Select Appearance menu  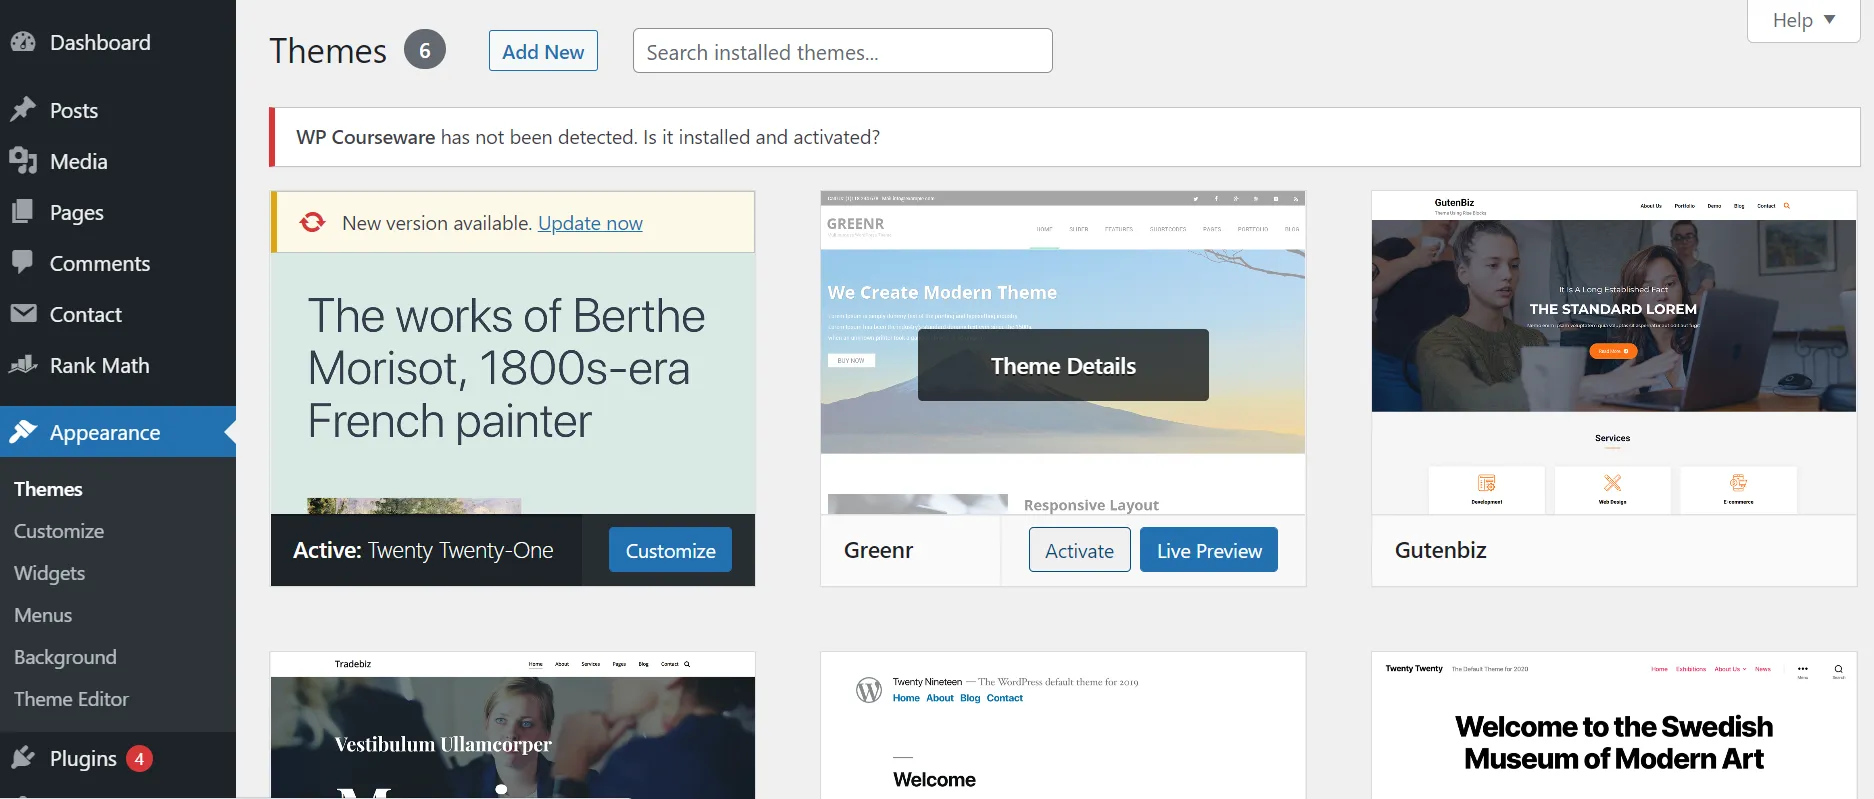click(118, 432)
